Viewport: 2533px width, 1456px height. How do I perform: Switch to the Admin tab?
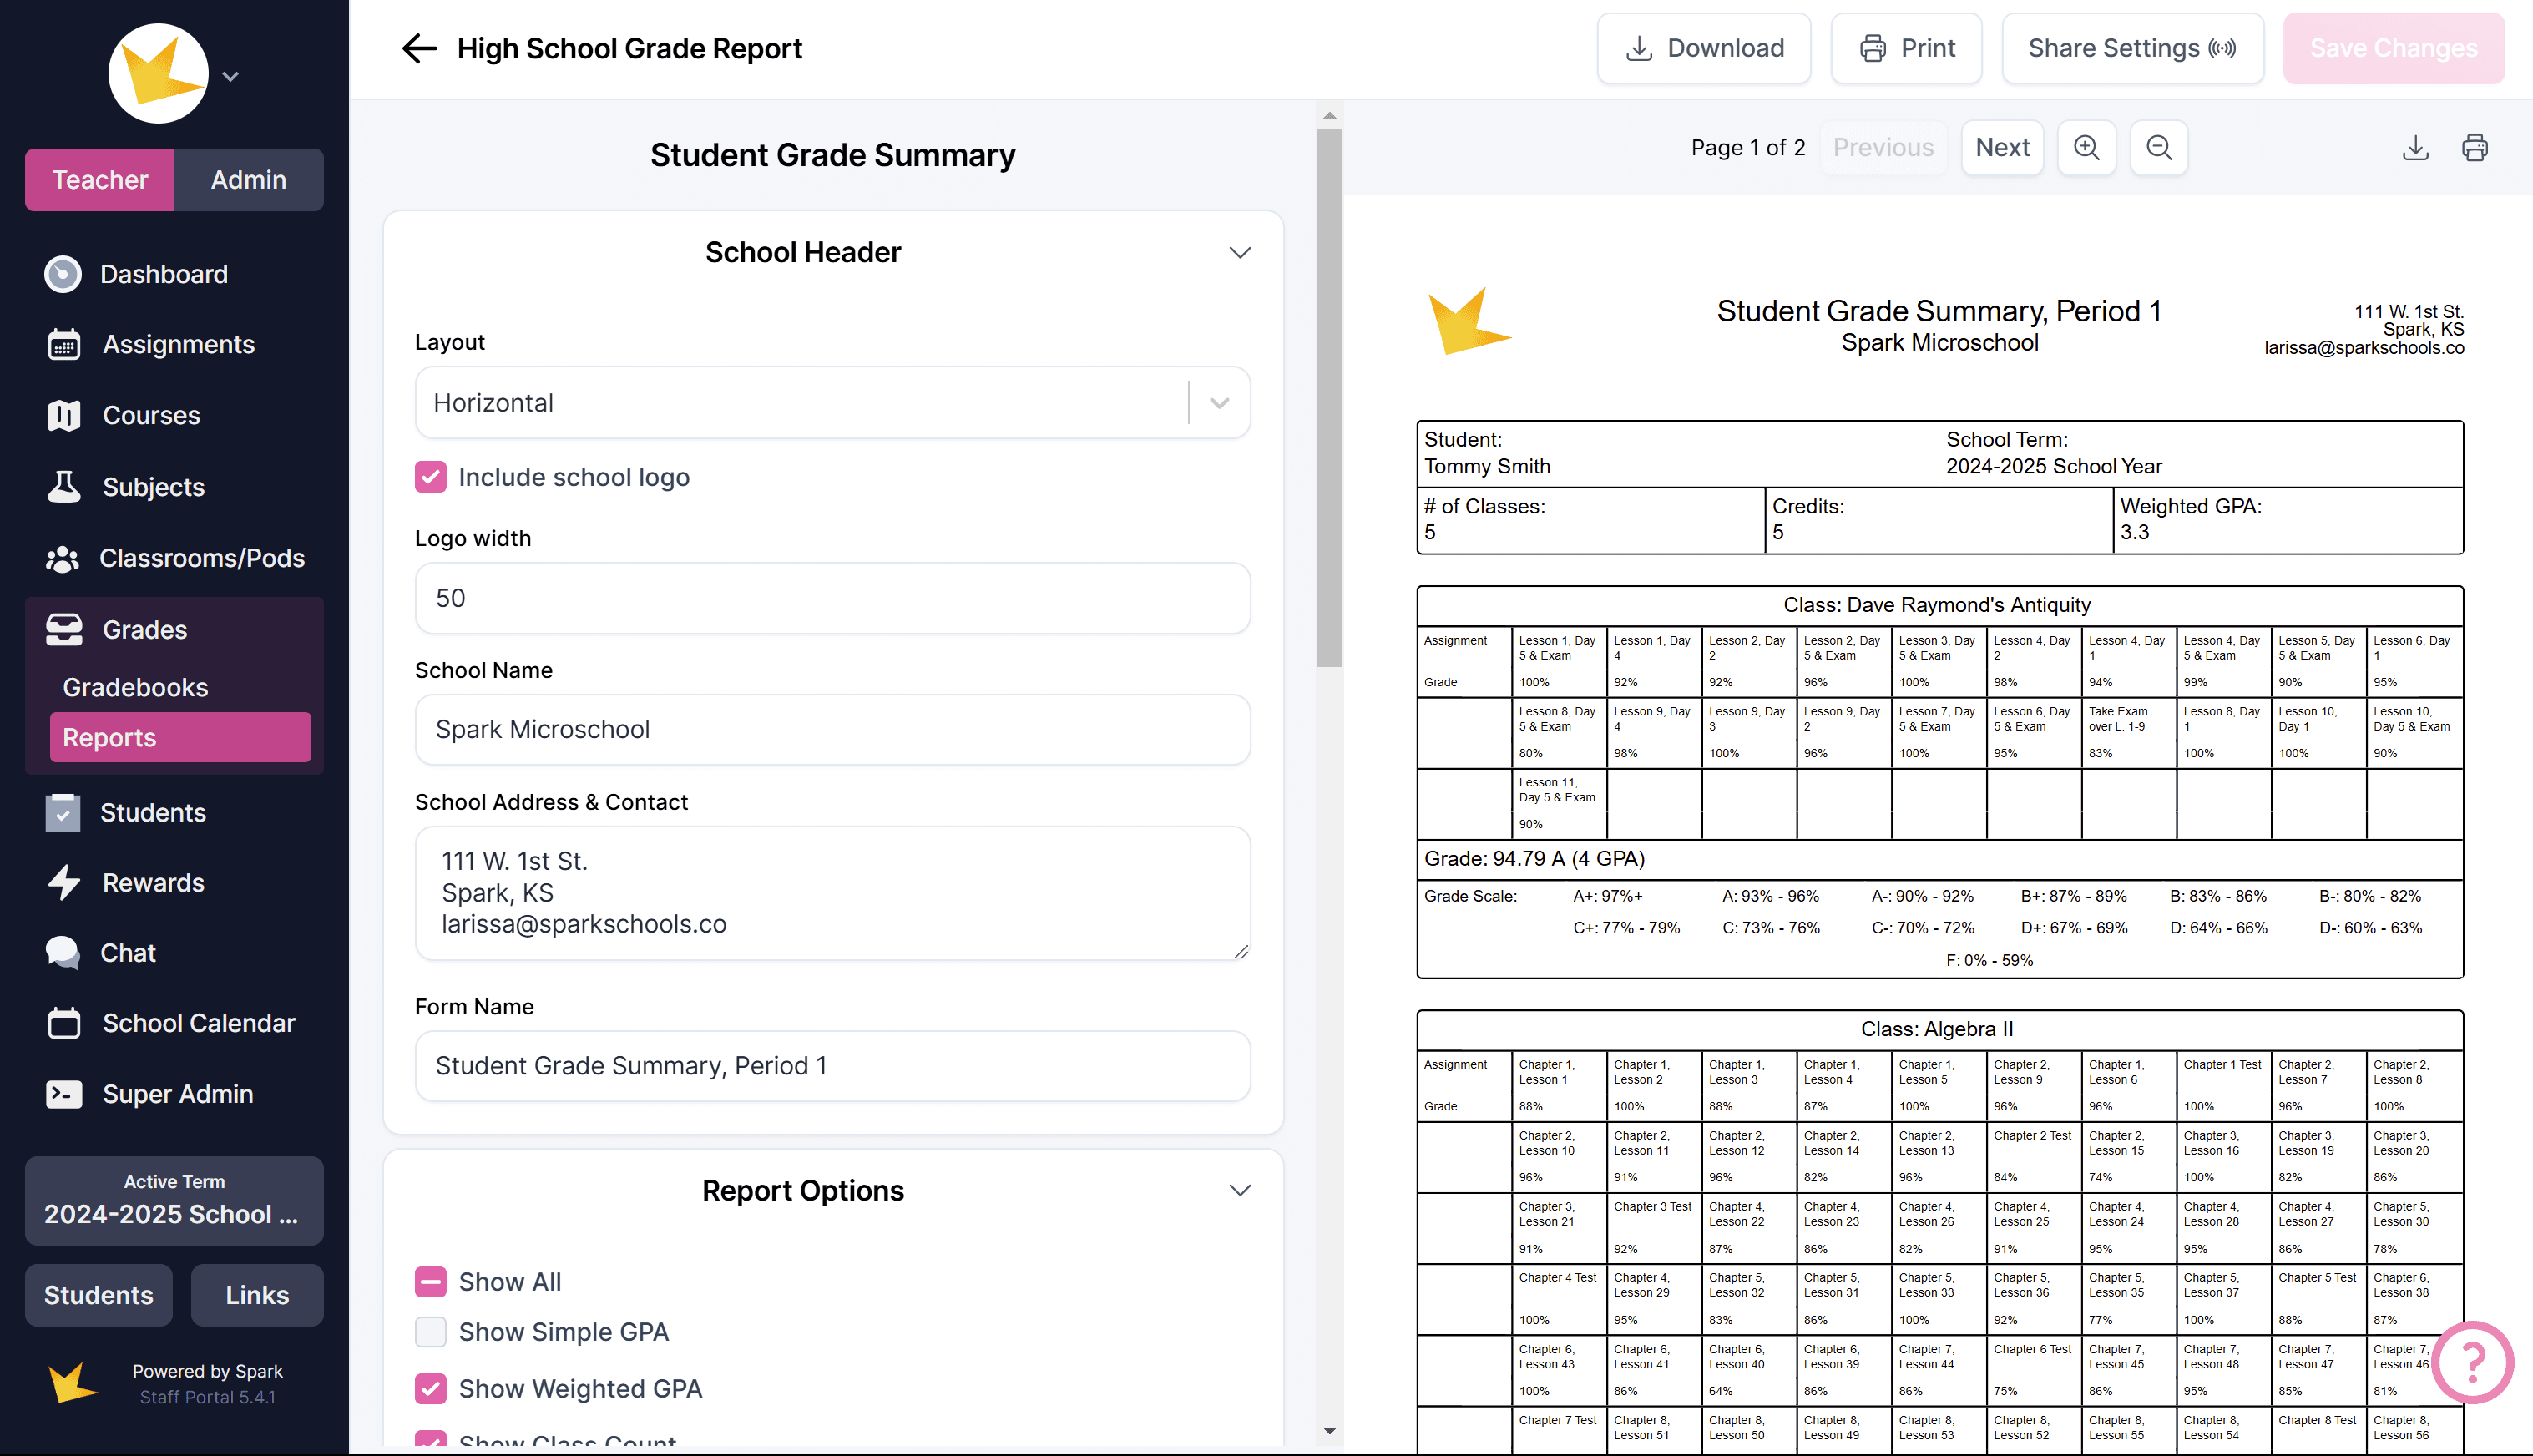[248, 180]
